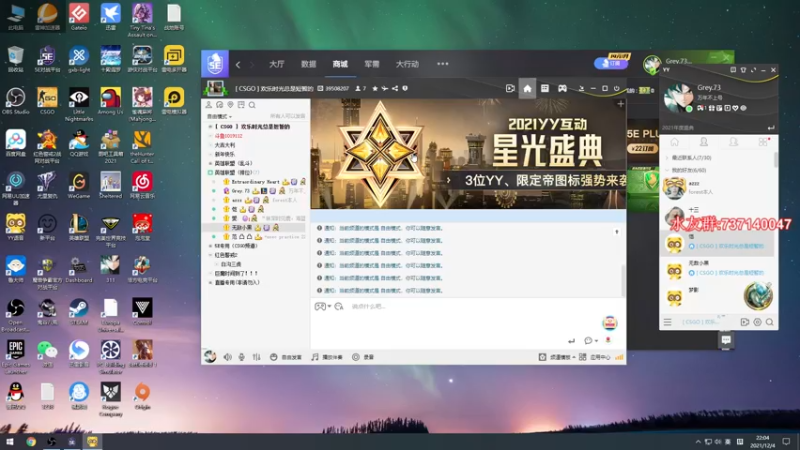Share the channel via share icon
The width and height of the screenshot is (800, 450).
[x=395, y=88]
